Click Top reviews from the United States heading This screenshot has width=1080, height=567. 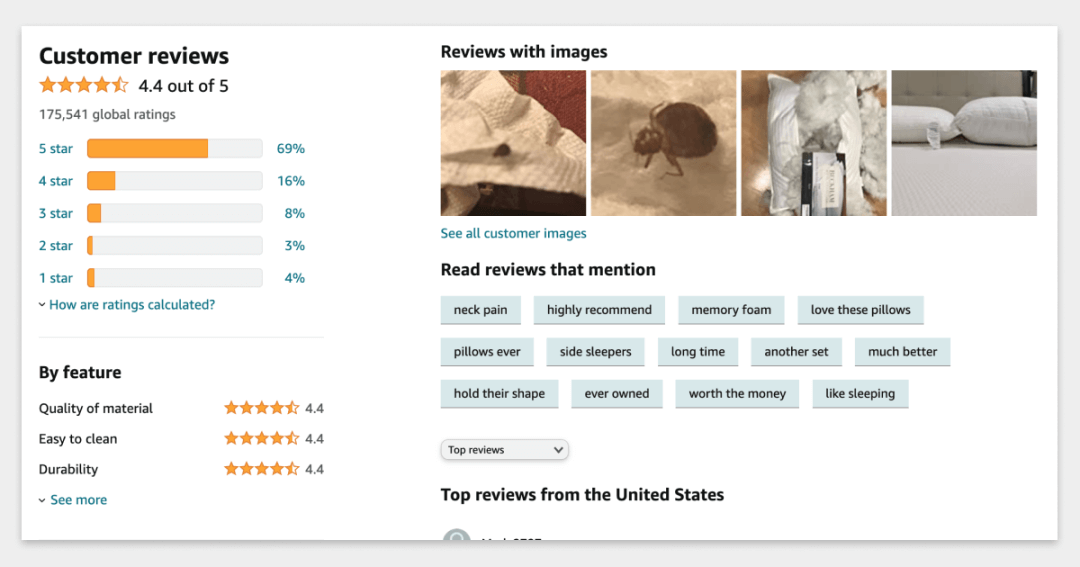pos(582,495)
